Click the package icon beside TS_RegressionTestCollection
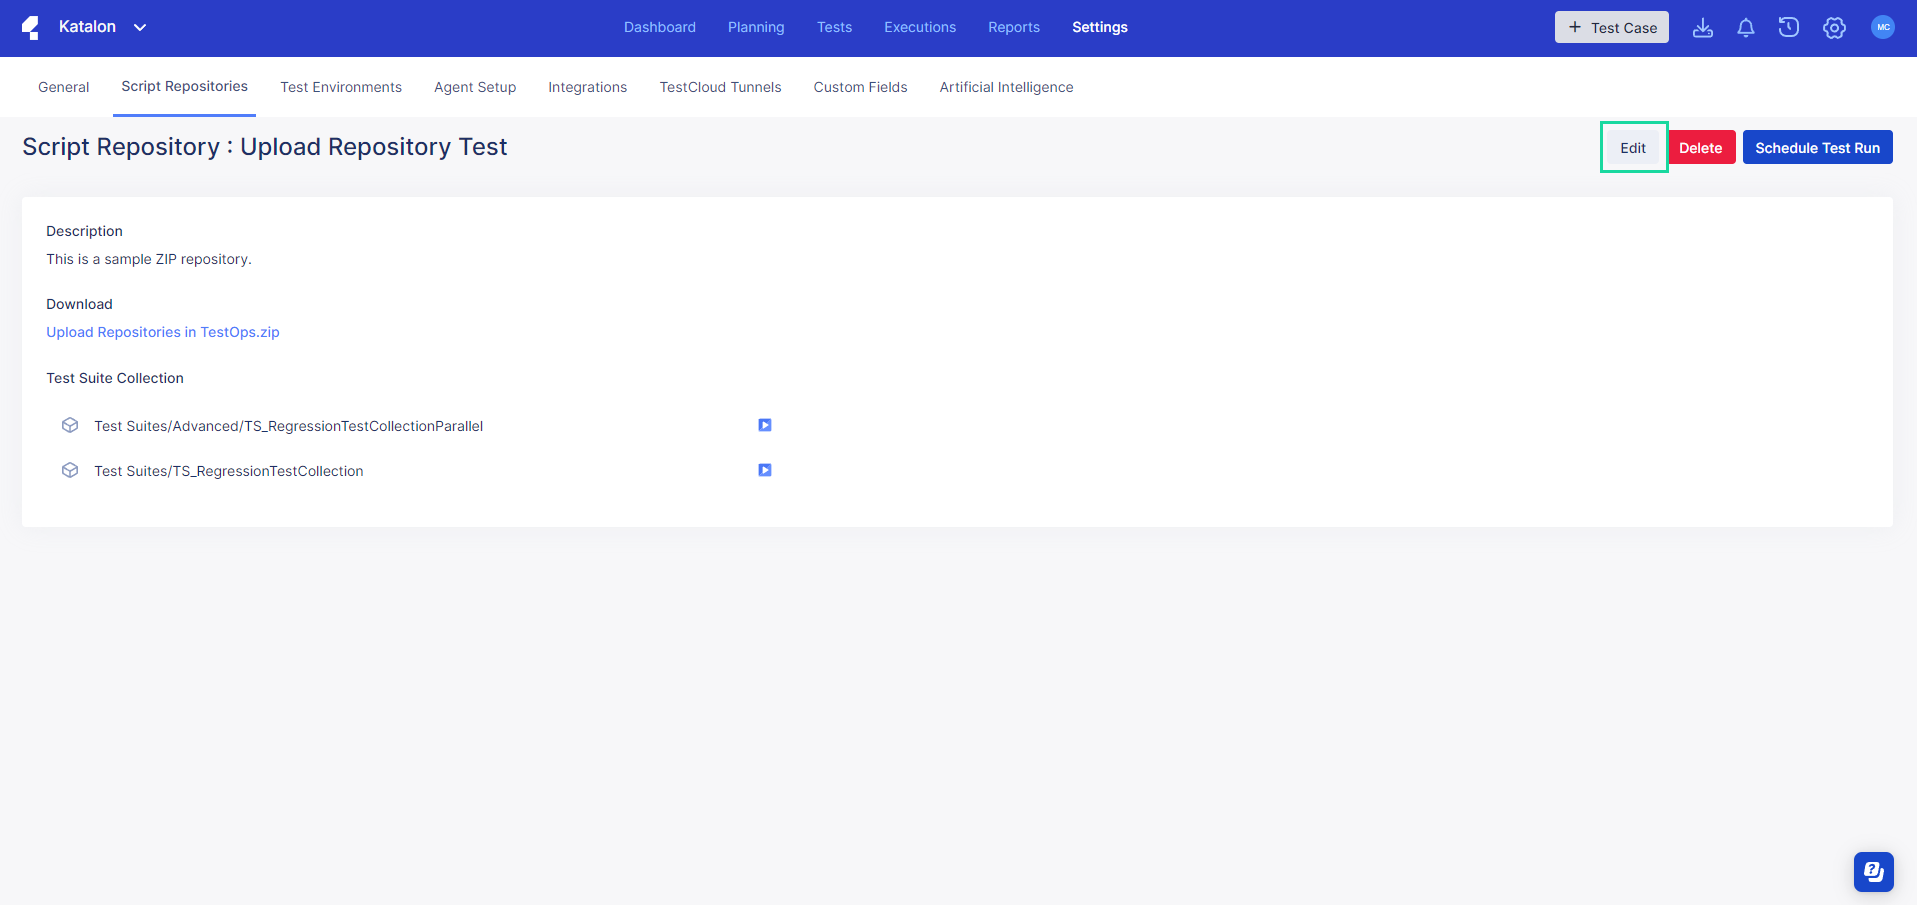The width and height of the screenshot is (1917, 905). click(x=69, y=470)
